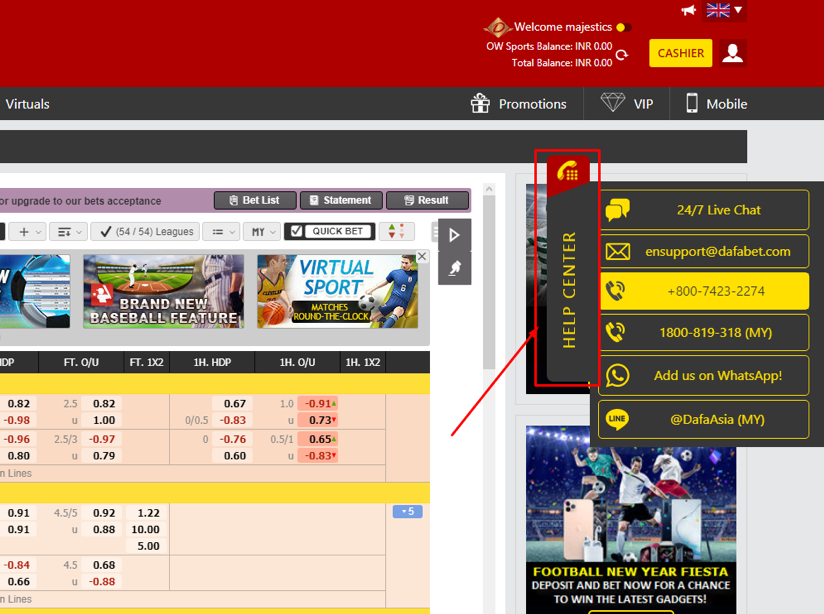Viewport: 824px width, 614px height.
Task: Click the hockey player icon below play
Action: click(x=455, y=268)
